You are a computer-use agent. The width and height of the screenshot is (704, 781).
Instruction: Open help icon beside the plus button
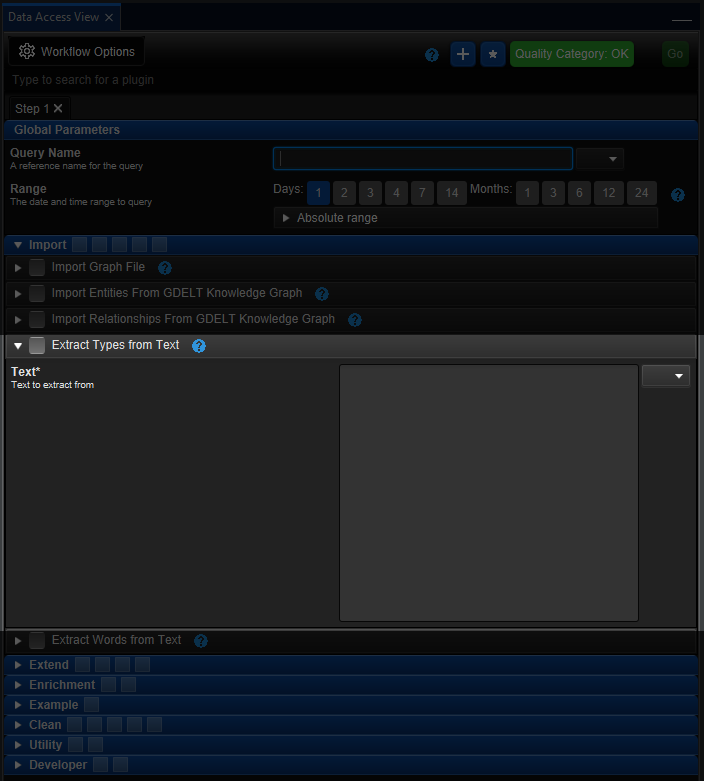pyautogui.click(x=431, y=55)
